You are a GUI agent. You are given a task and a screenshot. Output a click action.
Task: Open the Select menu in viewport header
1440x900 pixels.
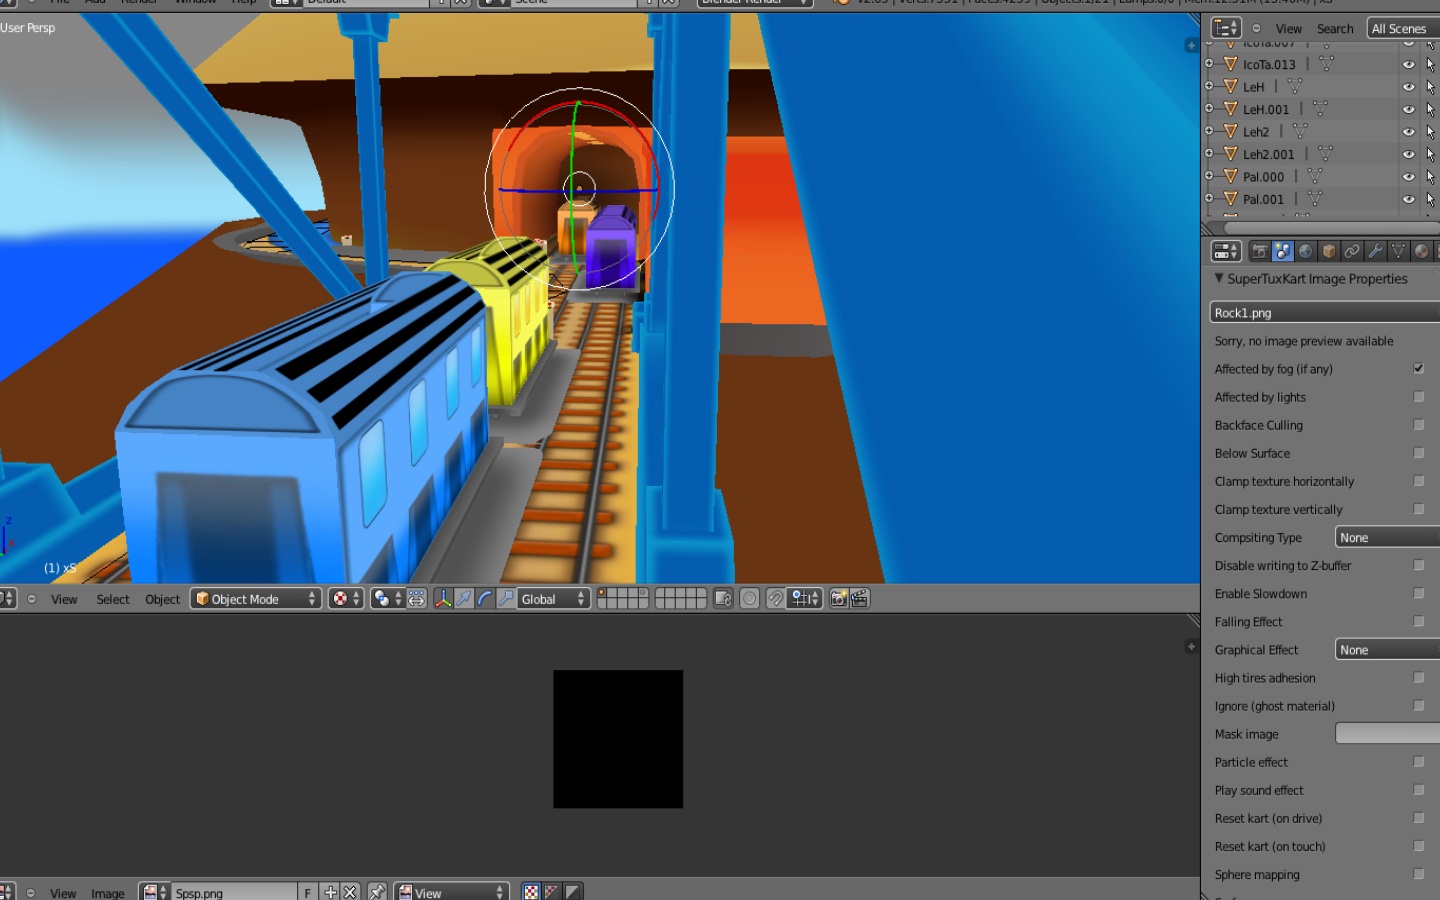click(x=112, y=599)
